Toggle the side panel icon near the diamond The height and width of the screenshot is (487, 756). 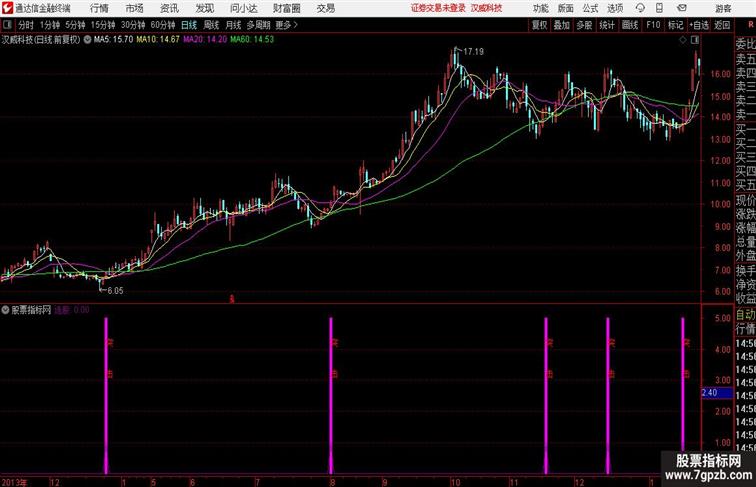pos(695,40)
